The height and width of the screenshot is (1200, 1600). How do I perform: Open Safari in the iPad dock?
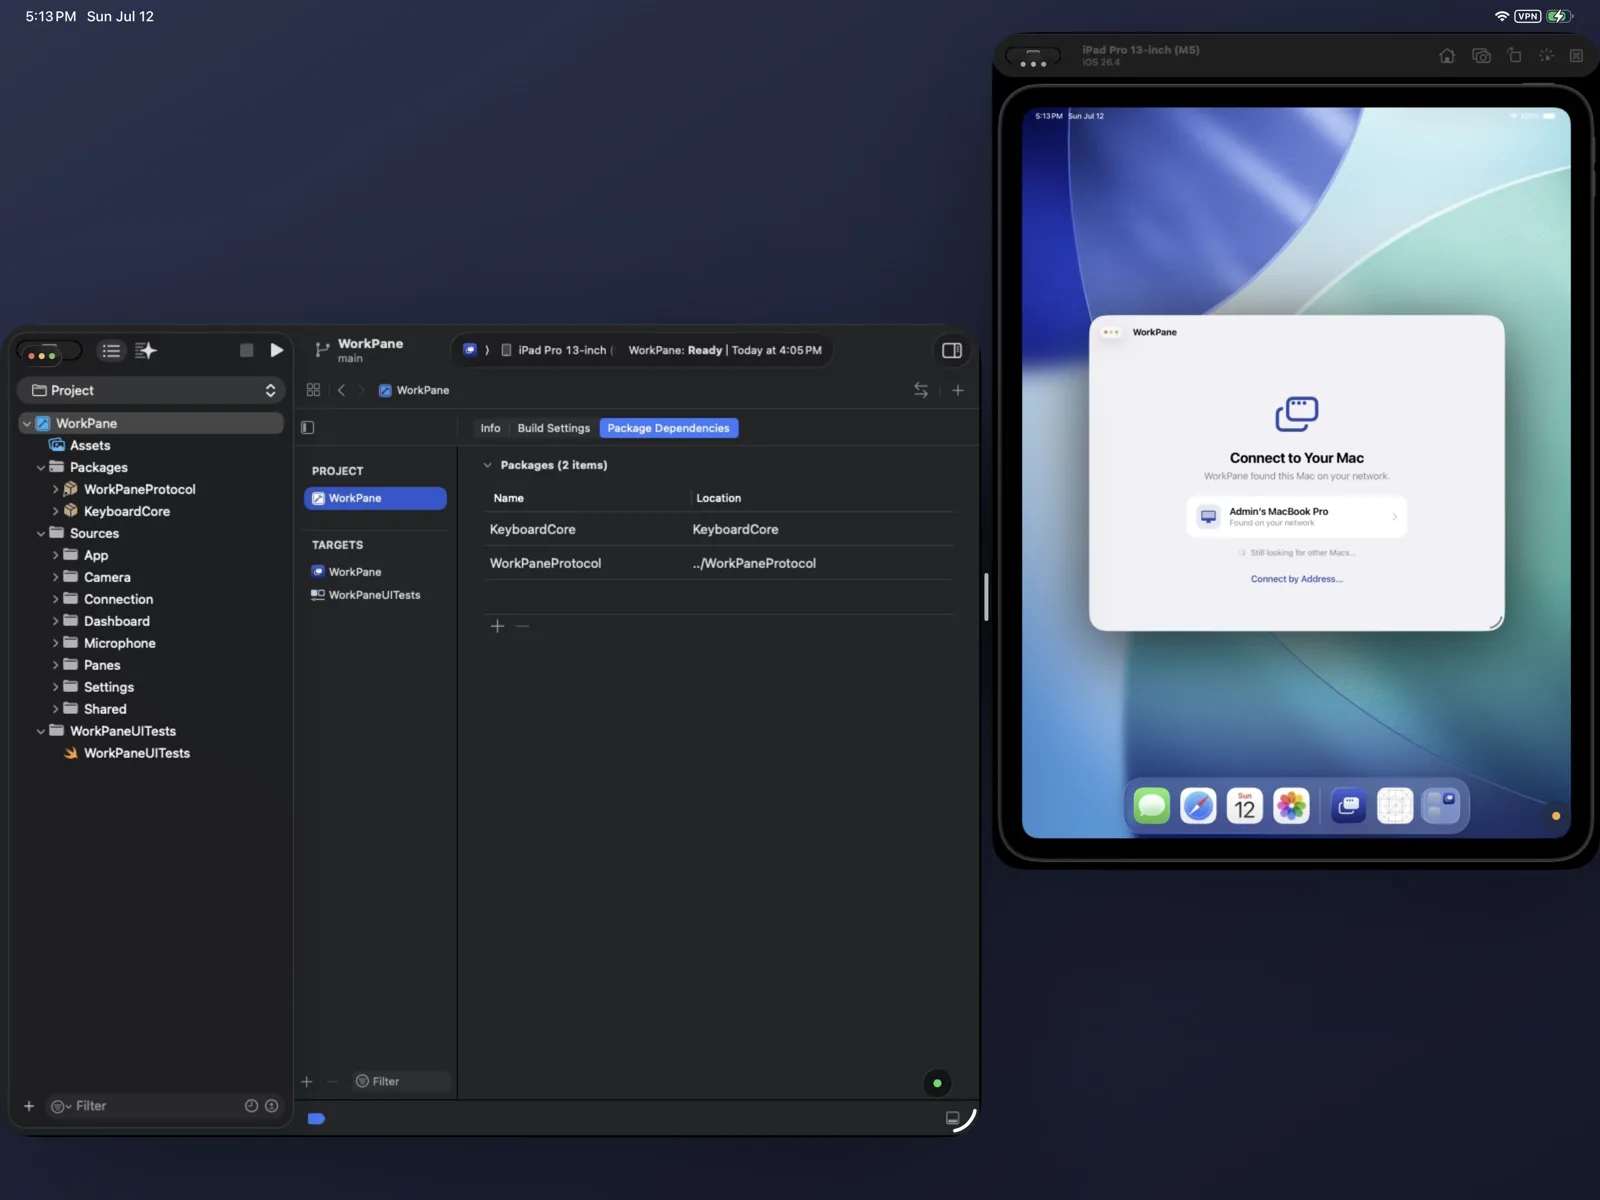pyautogui.click(x=1198, y=806)
